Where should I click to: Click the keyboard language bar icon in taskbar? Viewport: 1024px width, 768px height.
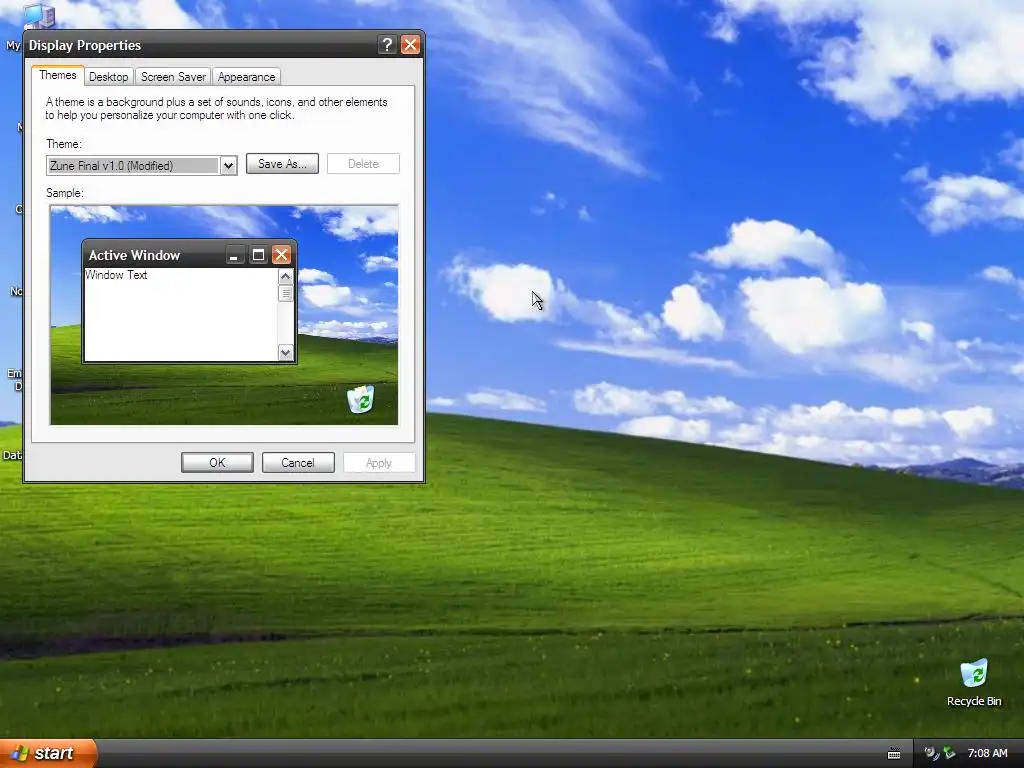pos(894,754)
